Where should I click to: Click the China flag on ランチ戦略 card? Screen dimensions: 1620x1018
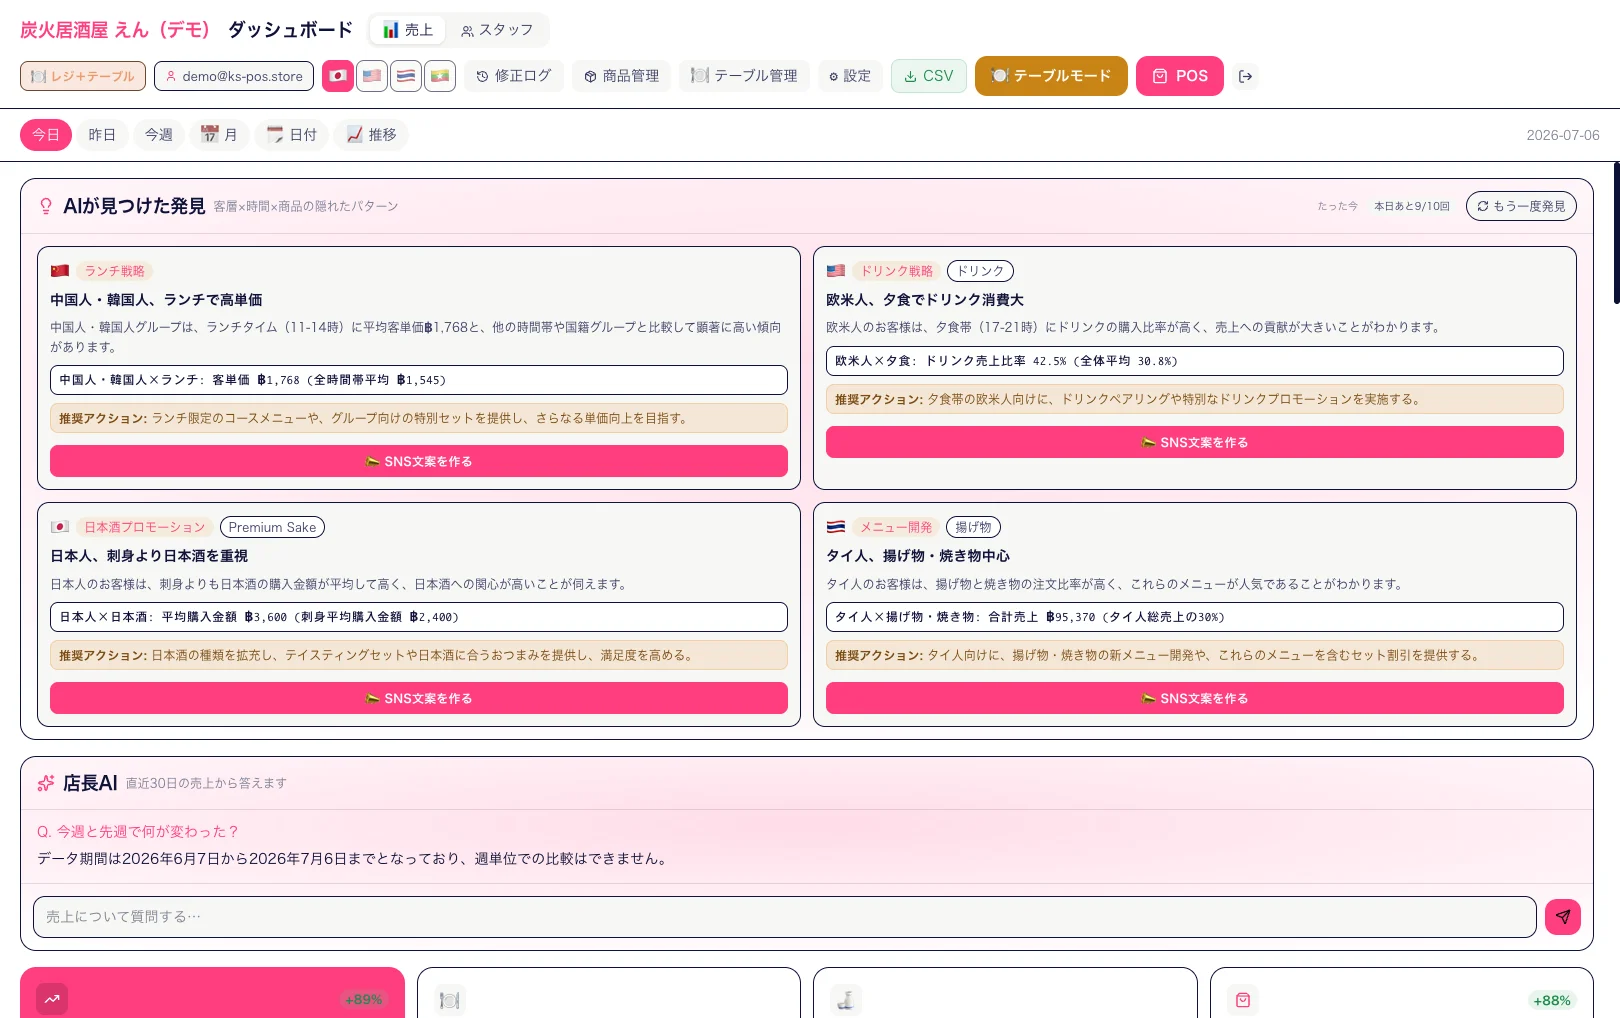[x=60, y=271]
